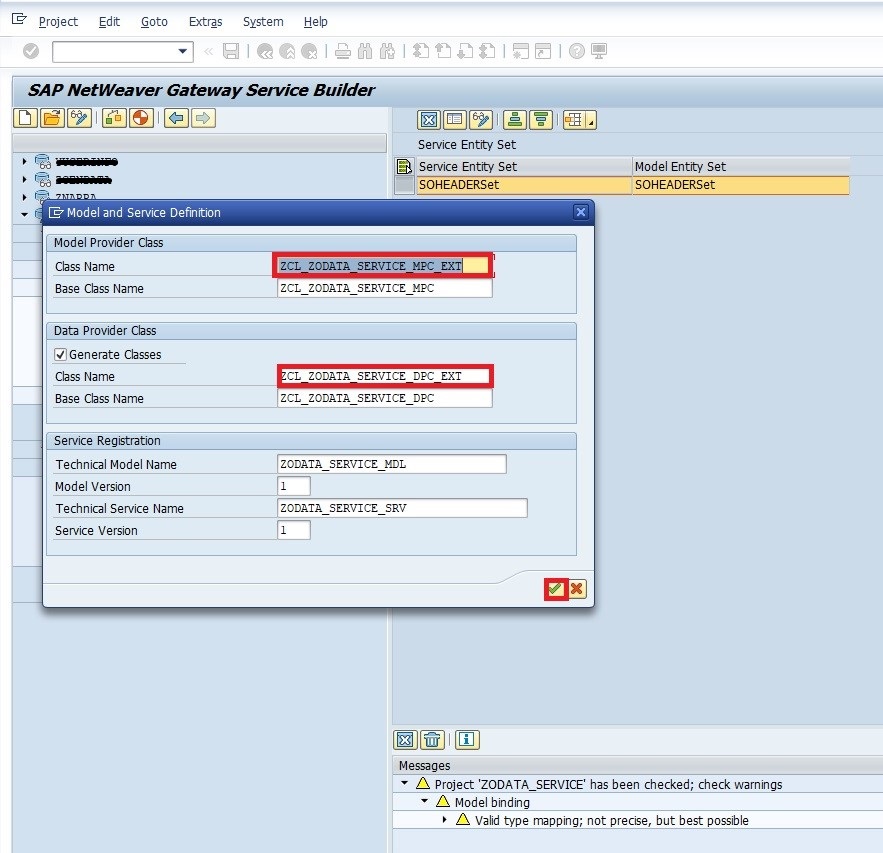Expand the Valid type mapping warning
The width and height of the screenshot is (883, 853).
point(444,820)
